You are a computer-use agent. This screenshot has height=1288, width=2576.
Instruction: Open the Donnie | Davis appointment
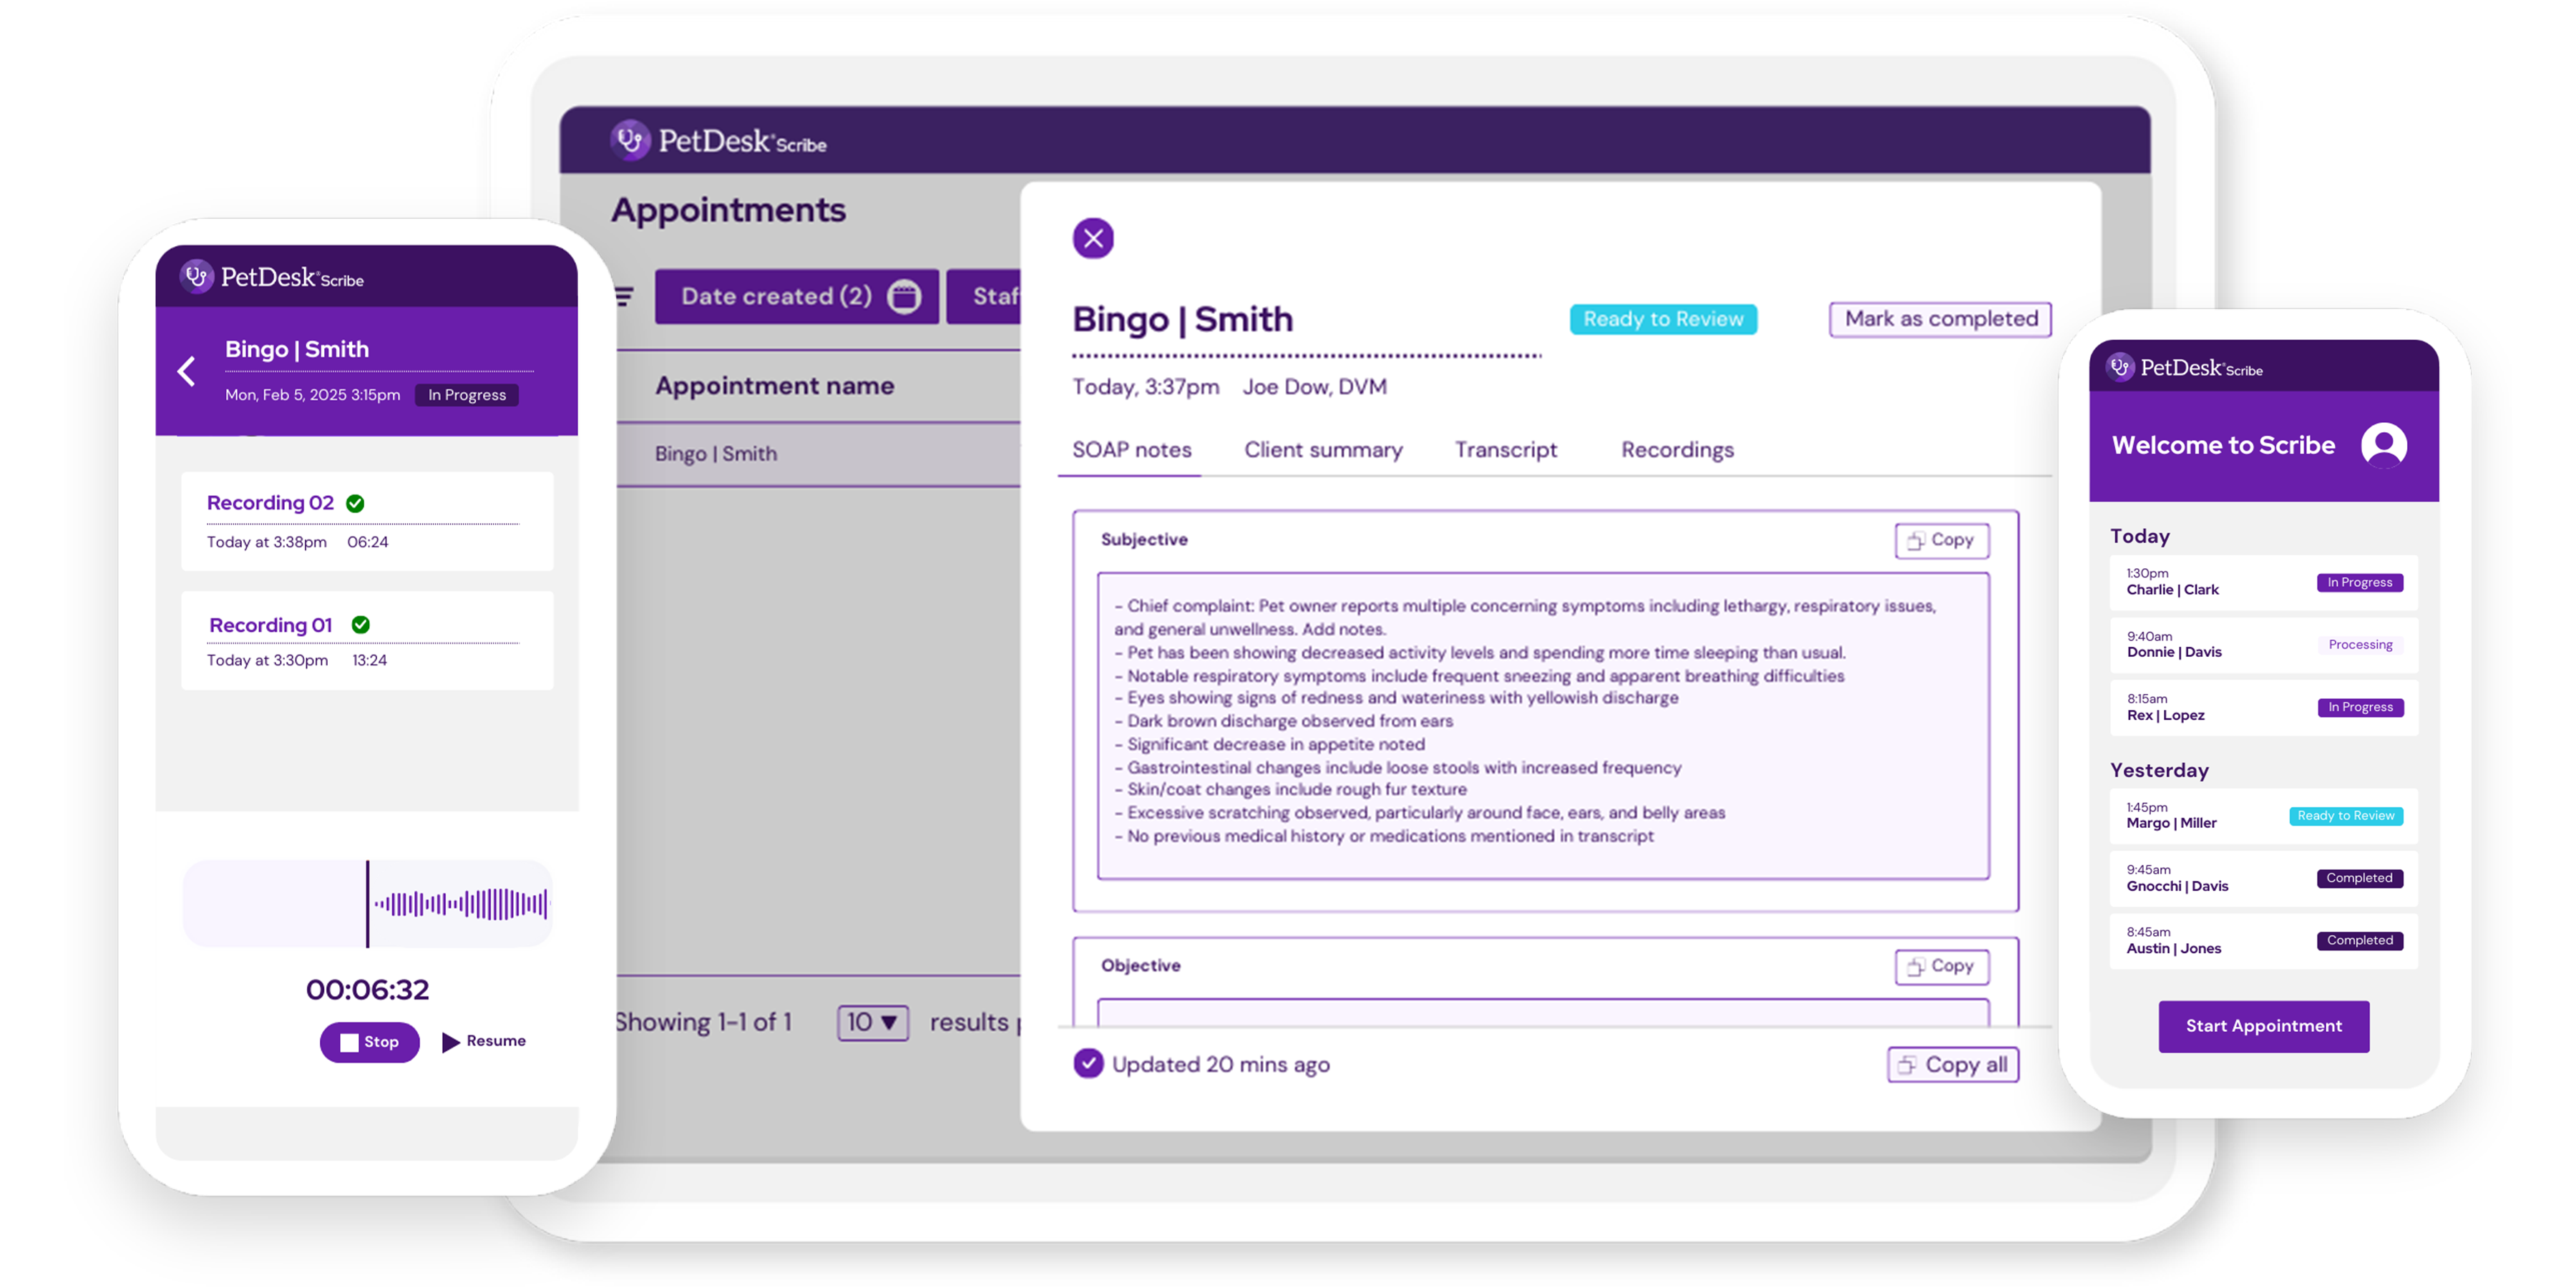(x=2263, y=645)
